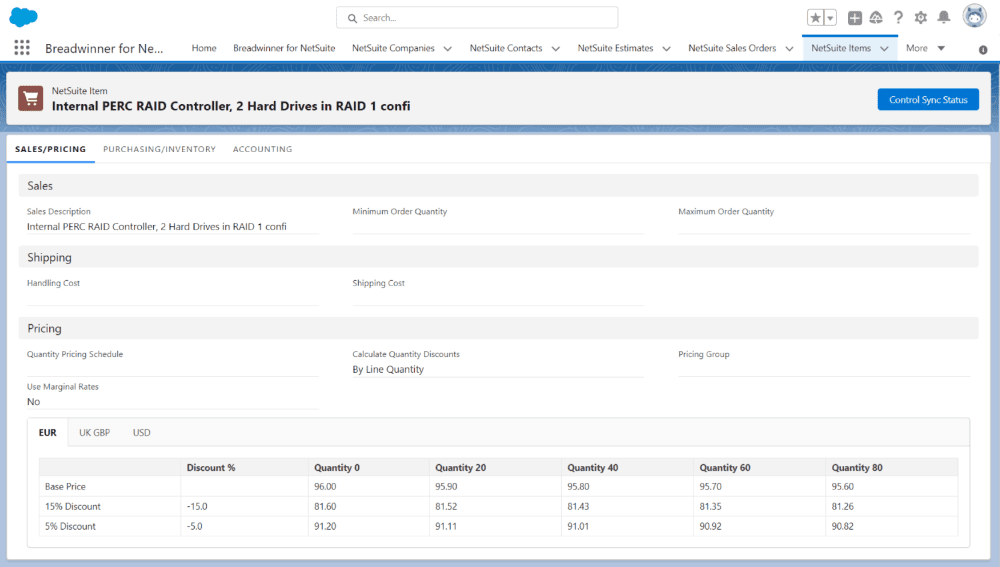Open the Trailhead guidance icon

[876, 18]
